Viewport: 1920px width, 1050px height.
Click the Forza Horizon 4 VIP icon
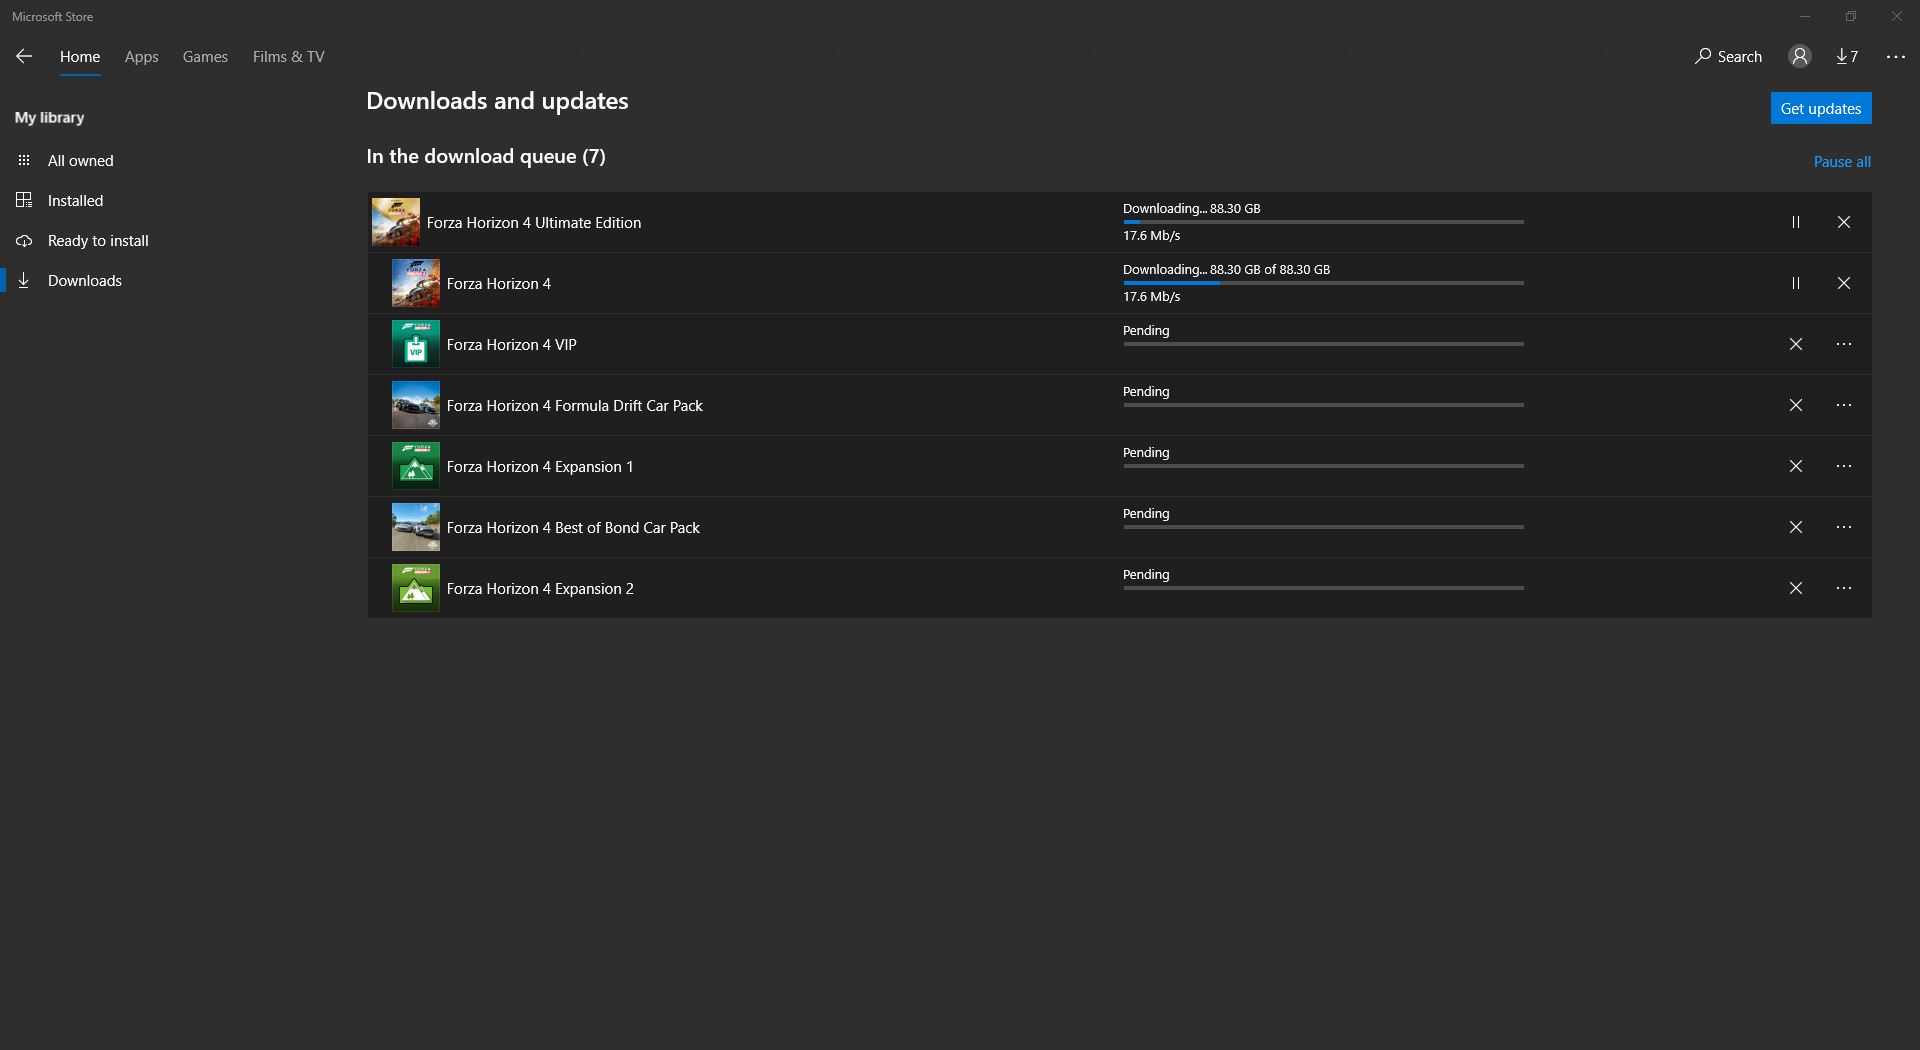(x=416, y=344)
